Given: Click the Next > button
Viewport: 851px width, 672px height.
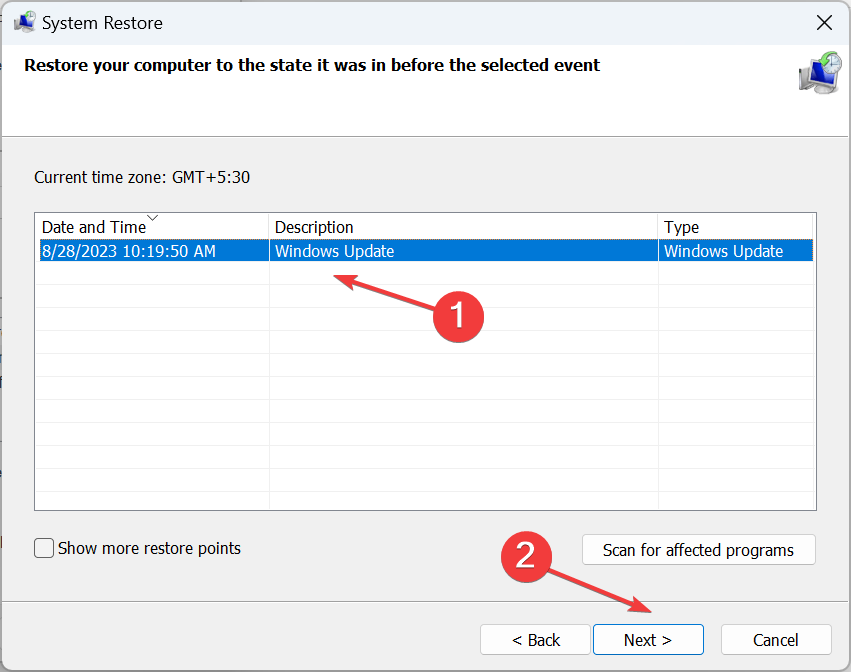Looking at the screenshot, I should coord(648,639).
